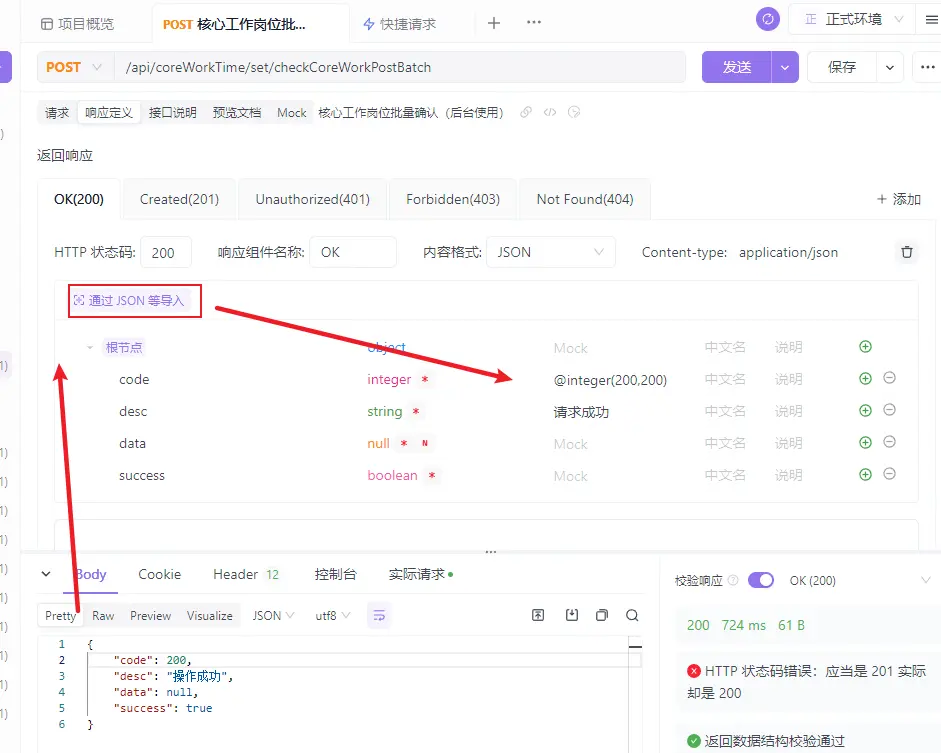Select the Not Found(404) response tab

tap(585, 199)
